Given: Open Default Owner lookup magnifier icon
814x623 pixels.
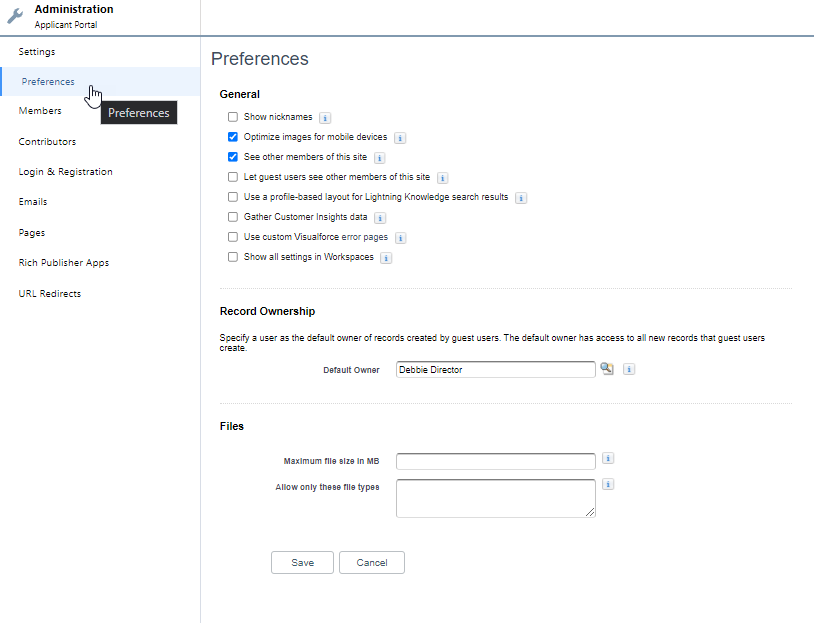Looking at the screenshot, I should [x=607, y=369].
